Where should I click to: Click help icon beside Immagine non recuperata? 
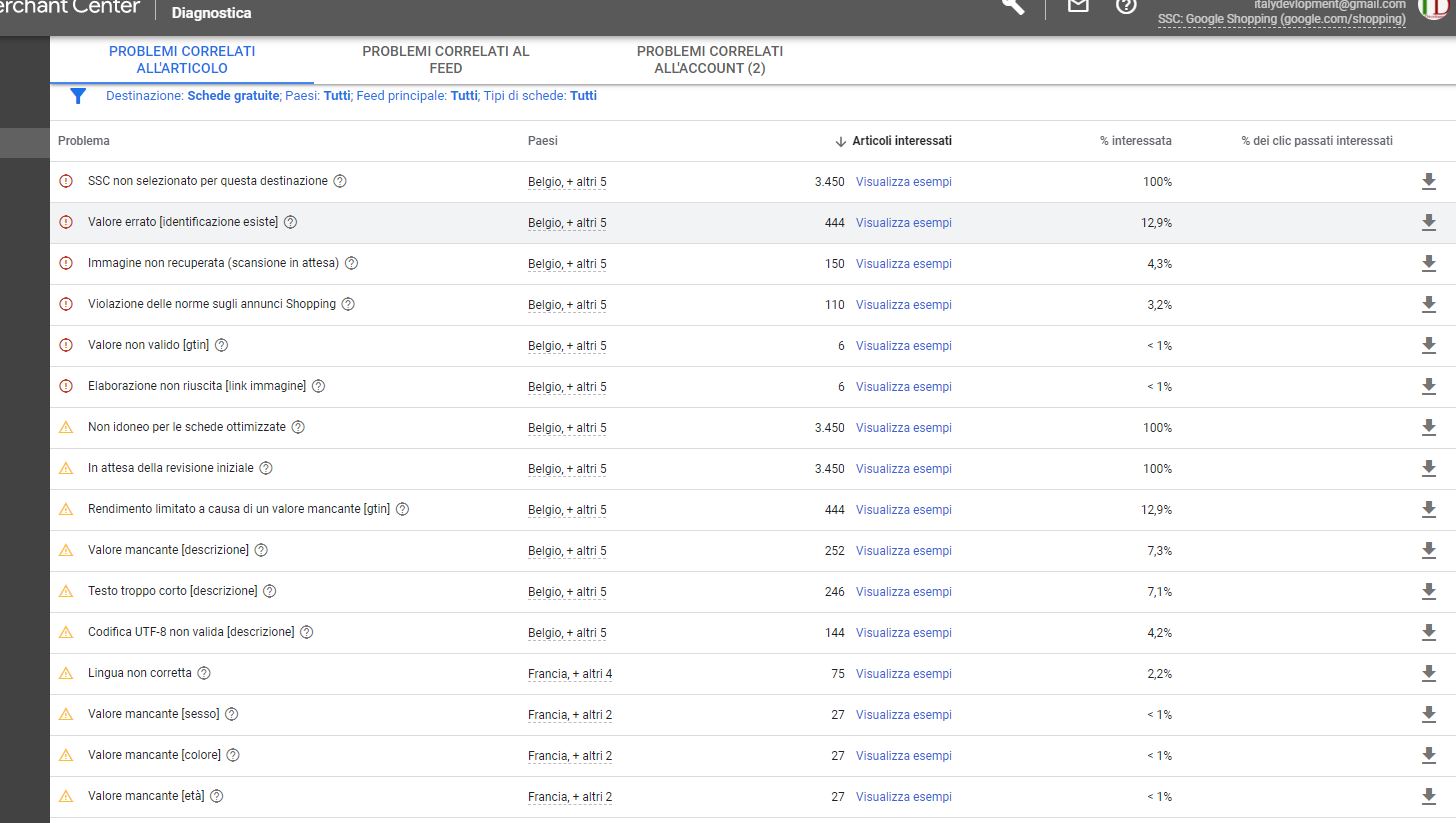tap(351, 263)
